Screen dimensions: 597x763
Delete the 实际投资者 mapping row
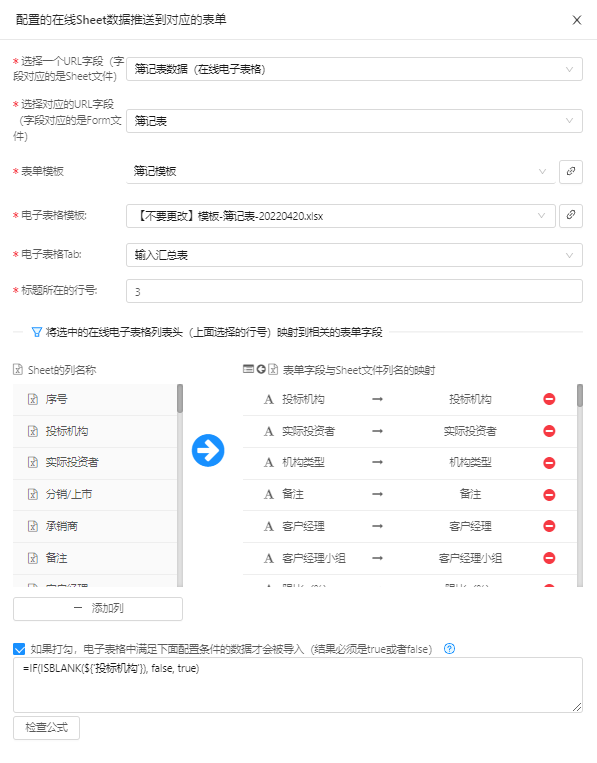(549, 431)
